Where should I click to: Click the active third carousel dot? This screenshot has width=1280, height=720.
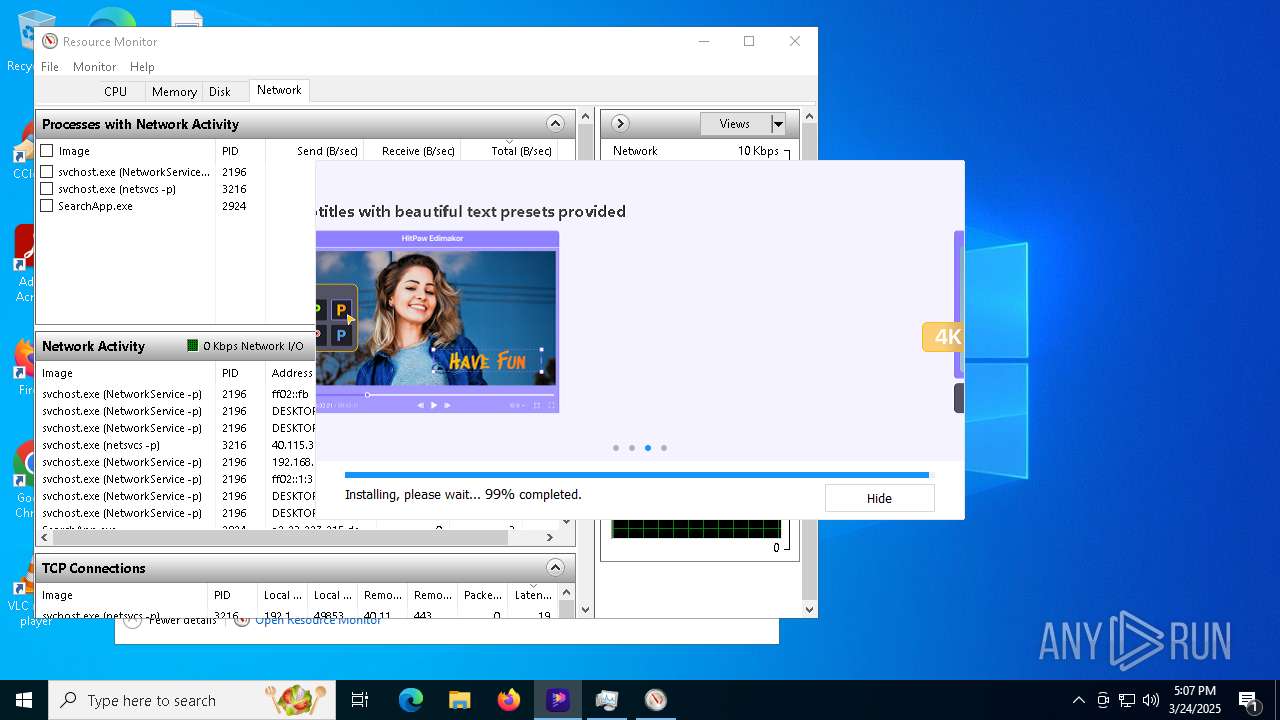point(648,448)
